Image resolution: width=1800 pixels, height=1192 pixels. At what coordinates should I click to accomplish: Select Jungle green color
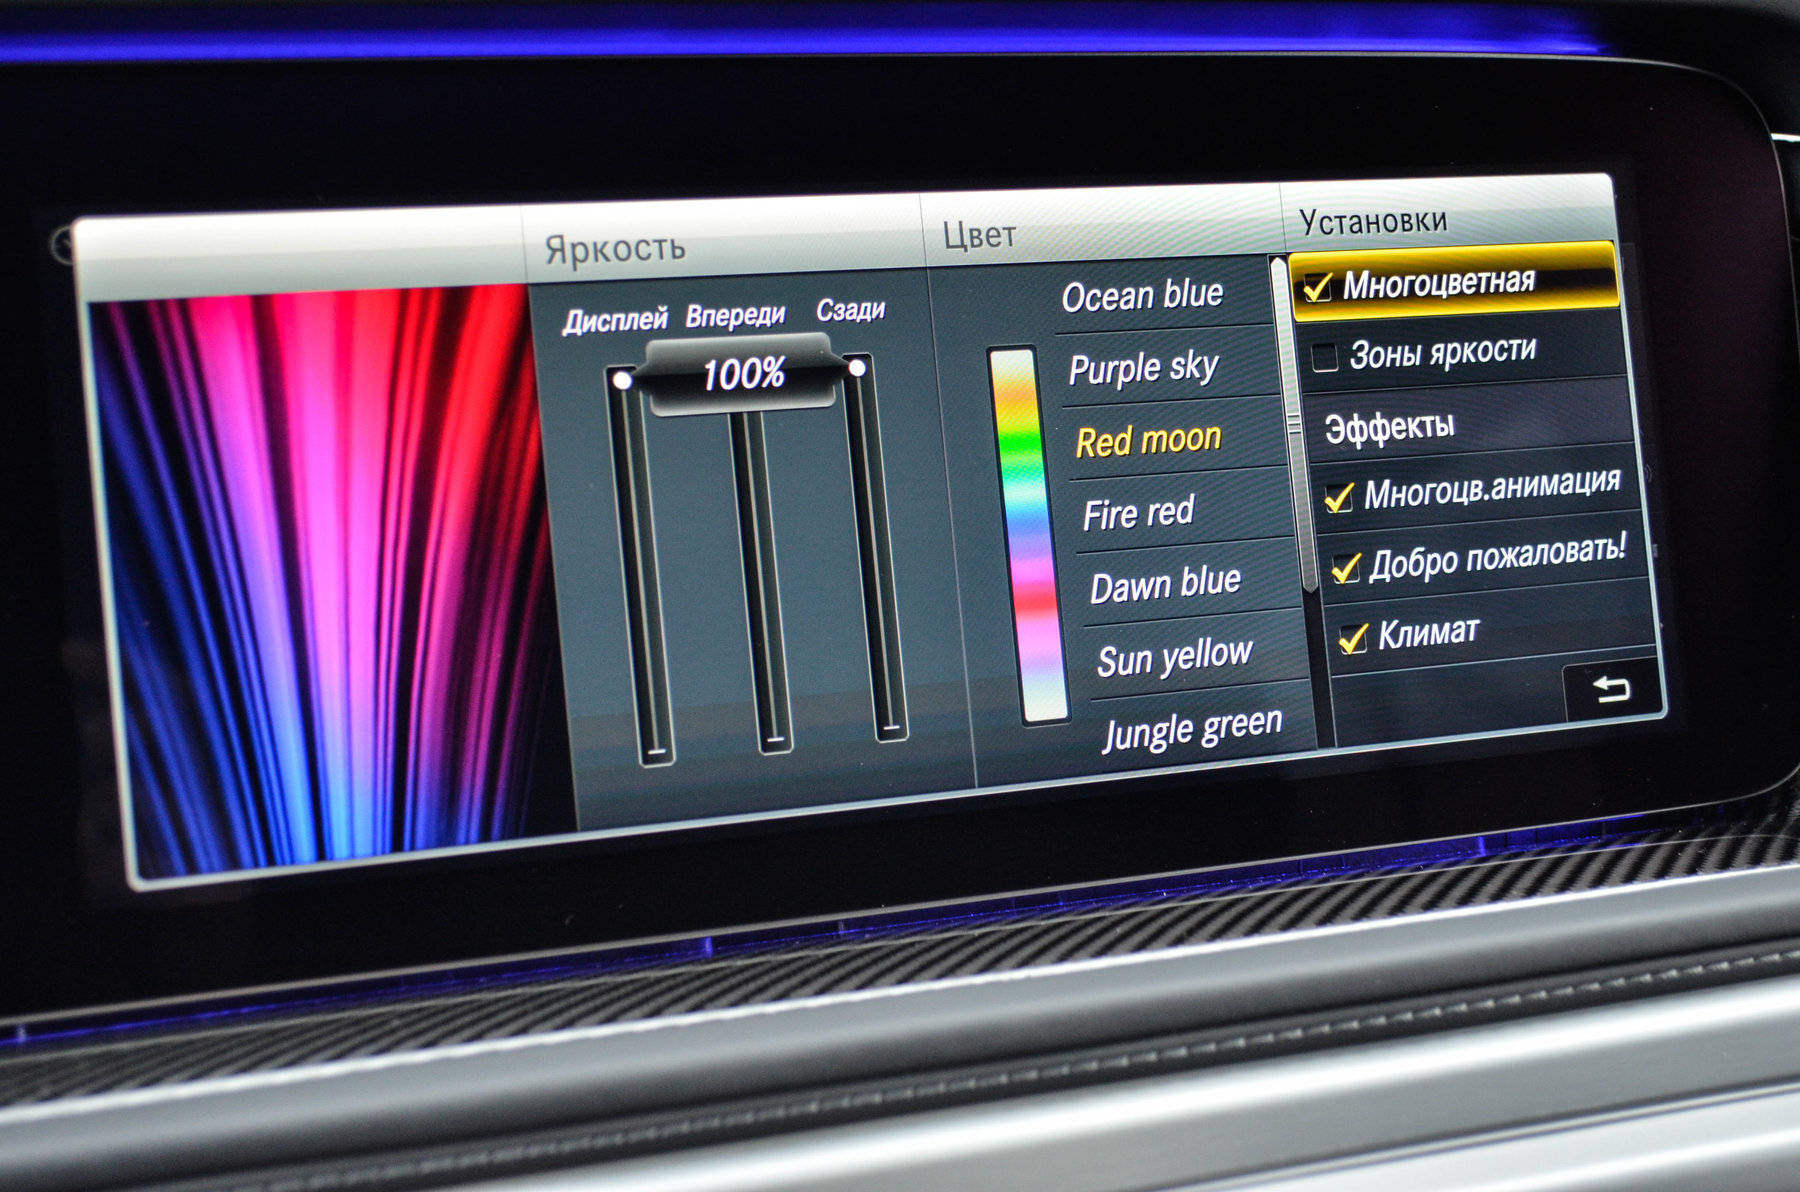(1191, 729)
